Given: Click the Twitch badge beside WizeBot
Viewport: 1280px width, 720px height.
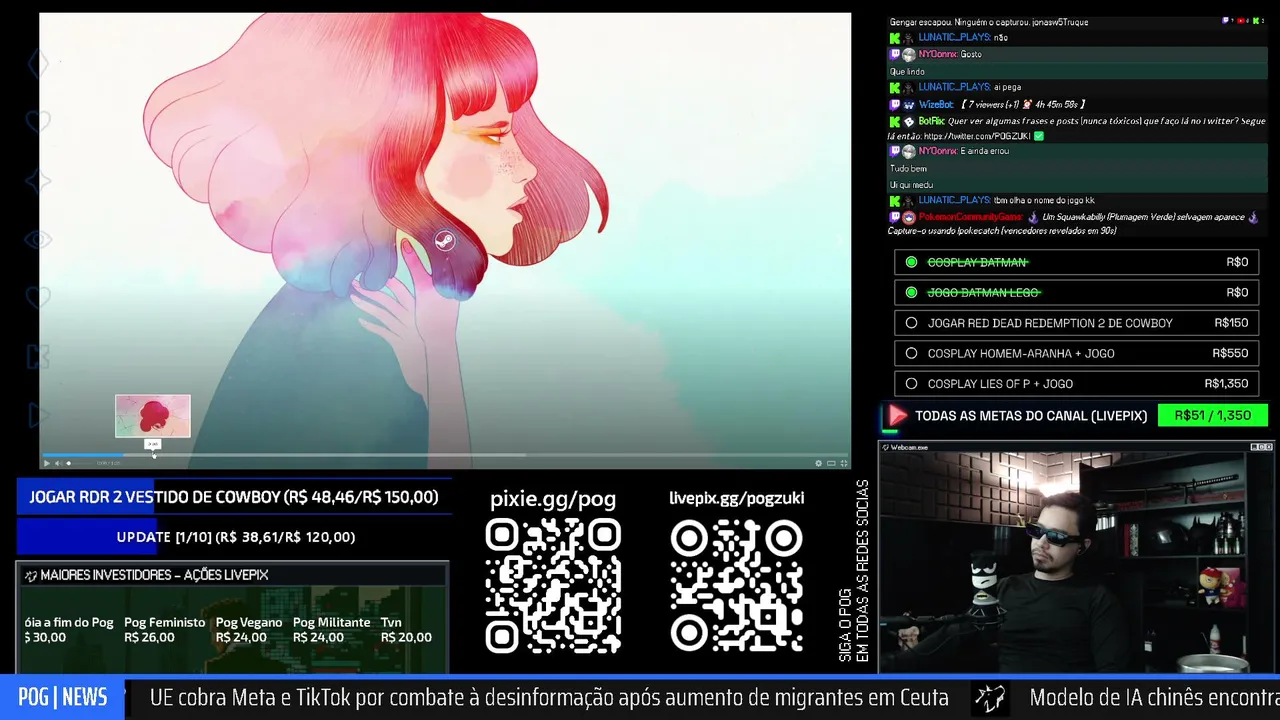Looking at the screenshot, I should pyautogui.click(x=895, y=104).
